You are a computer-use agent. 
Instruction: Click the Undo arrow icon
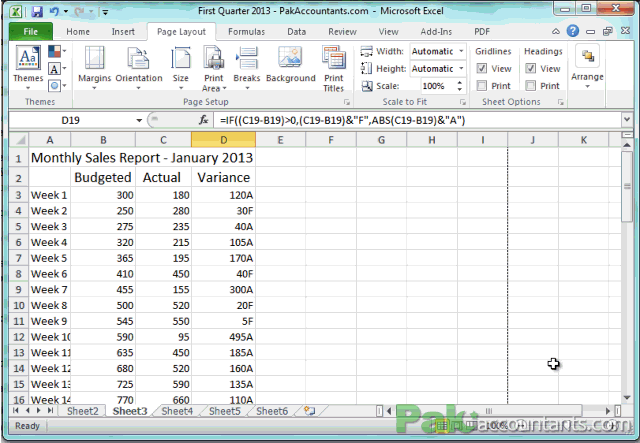54,11
